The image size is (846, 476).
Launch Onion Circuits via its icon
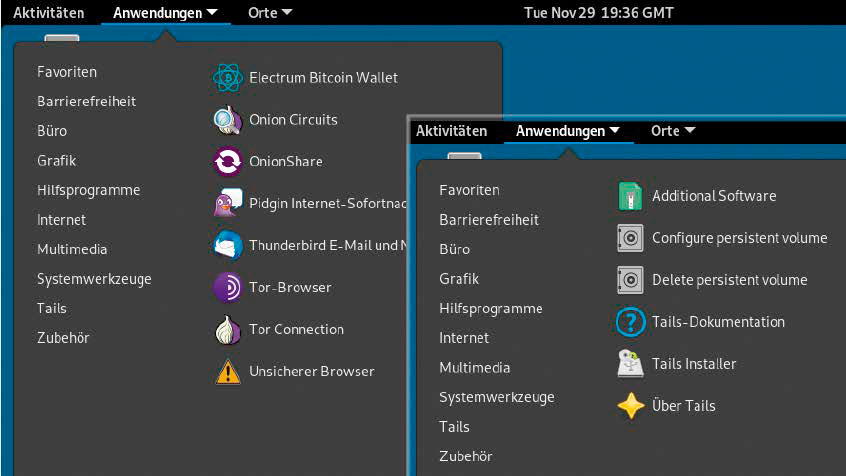(228, 120)
